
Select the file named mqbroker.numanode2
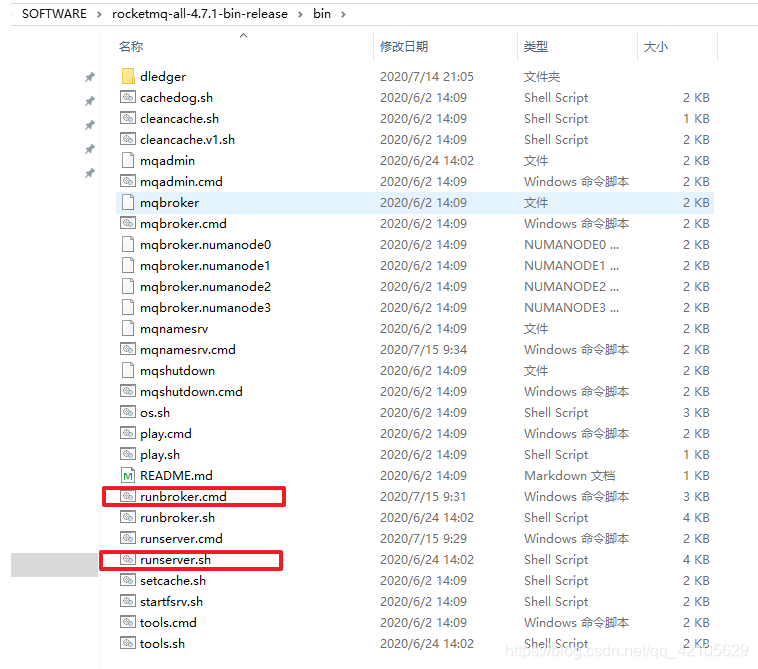coord(205,287)
